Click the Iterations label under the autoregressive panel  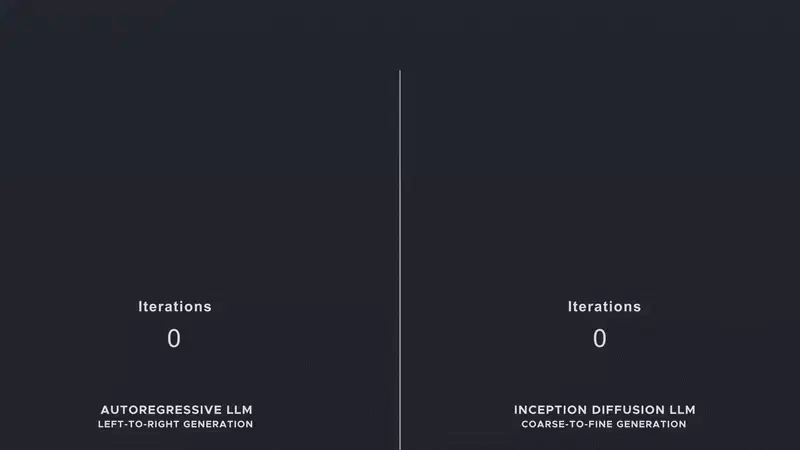(x=175, y=307)
